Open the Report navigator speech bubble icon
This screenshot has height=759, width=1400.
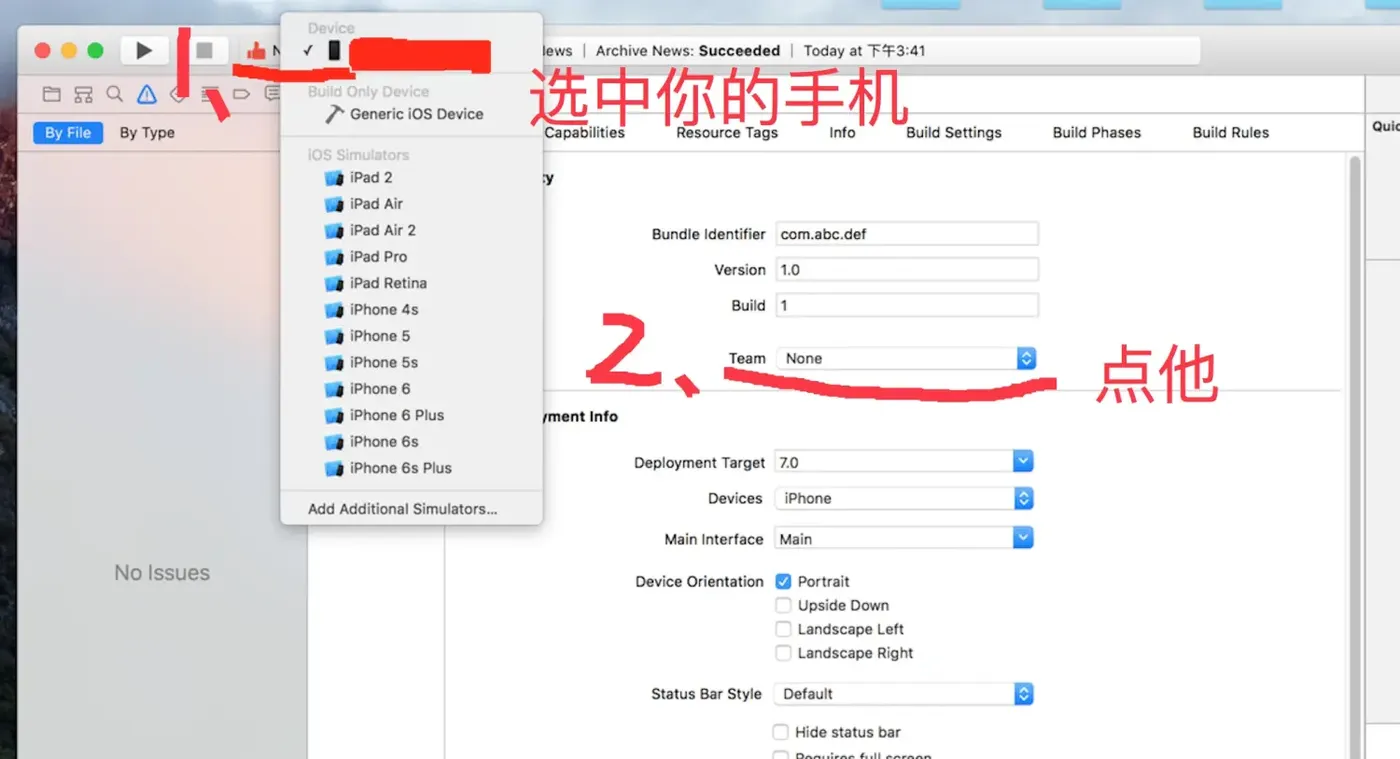(272, 94)
